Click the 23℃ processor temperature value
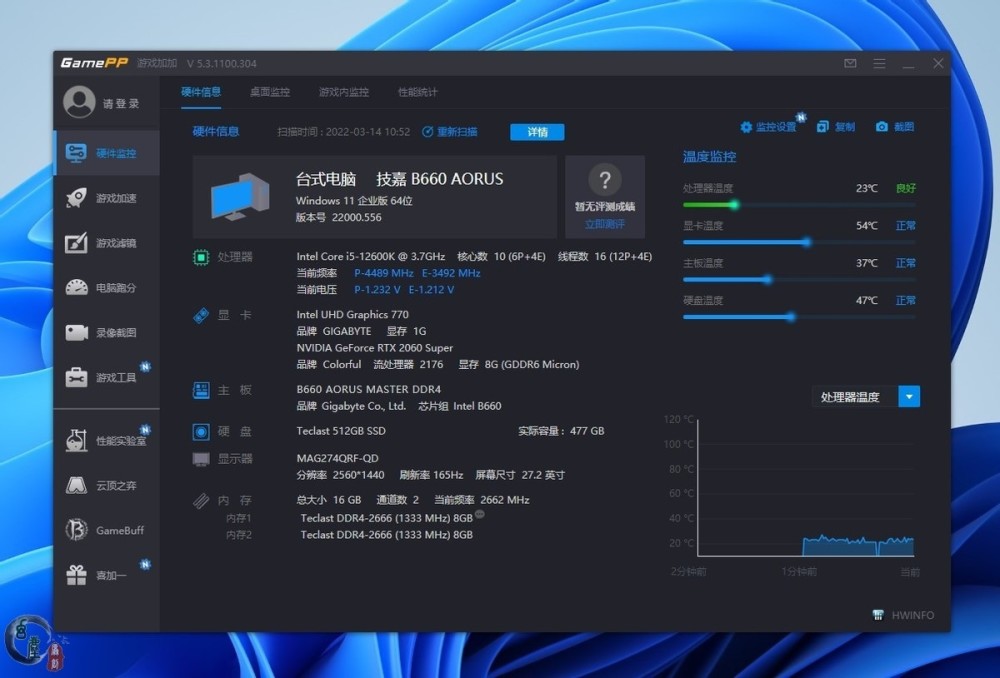1000x678 pixels. coord(866,188)
